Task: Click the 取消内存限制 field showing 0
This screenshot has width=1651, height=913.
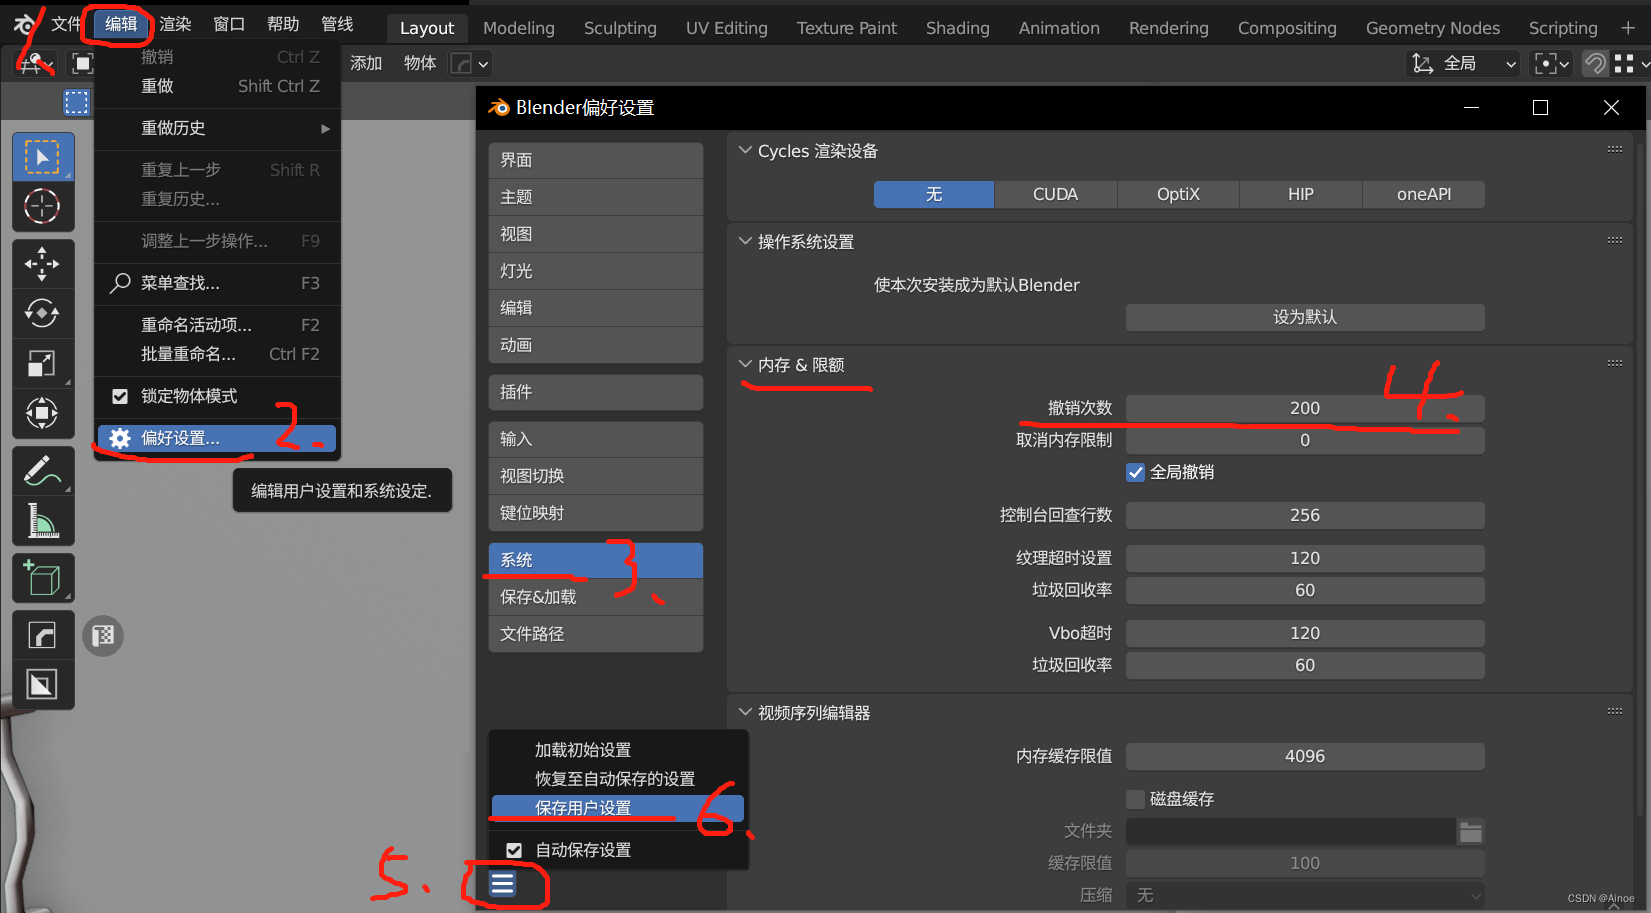Action: (1305, 440)
